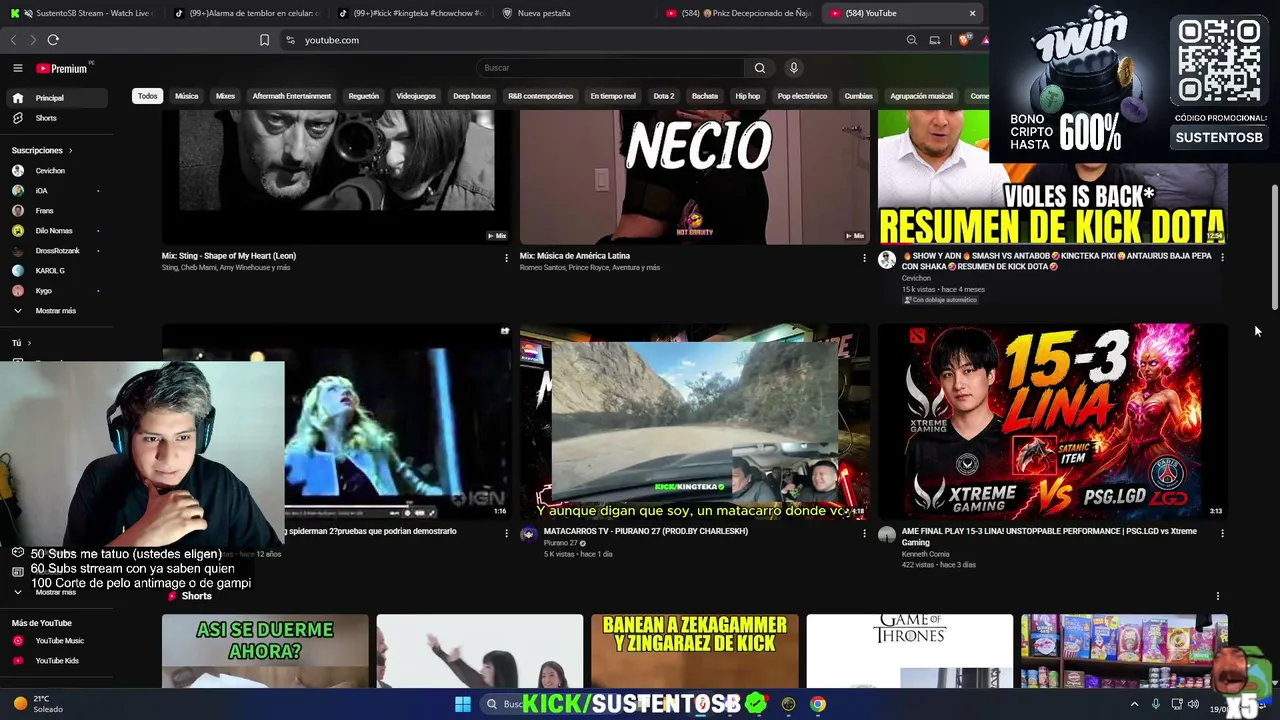Open the YouTube hamburger guide menu
This screenshot has height=720, width=1280.
click(18, 68)
